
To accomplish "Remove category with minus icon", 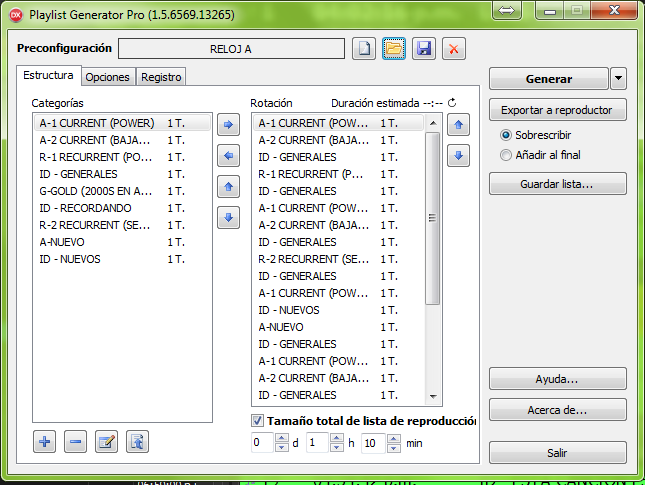I will (75, 442).
